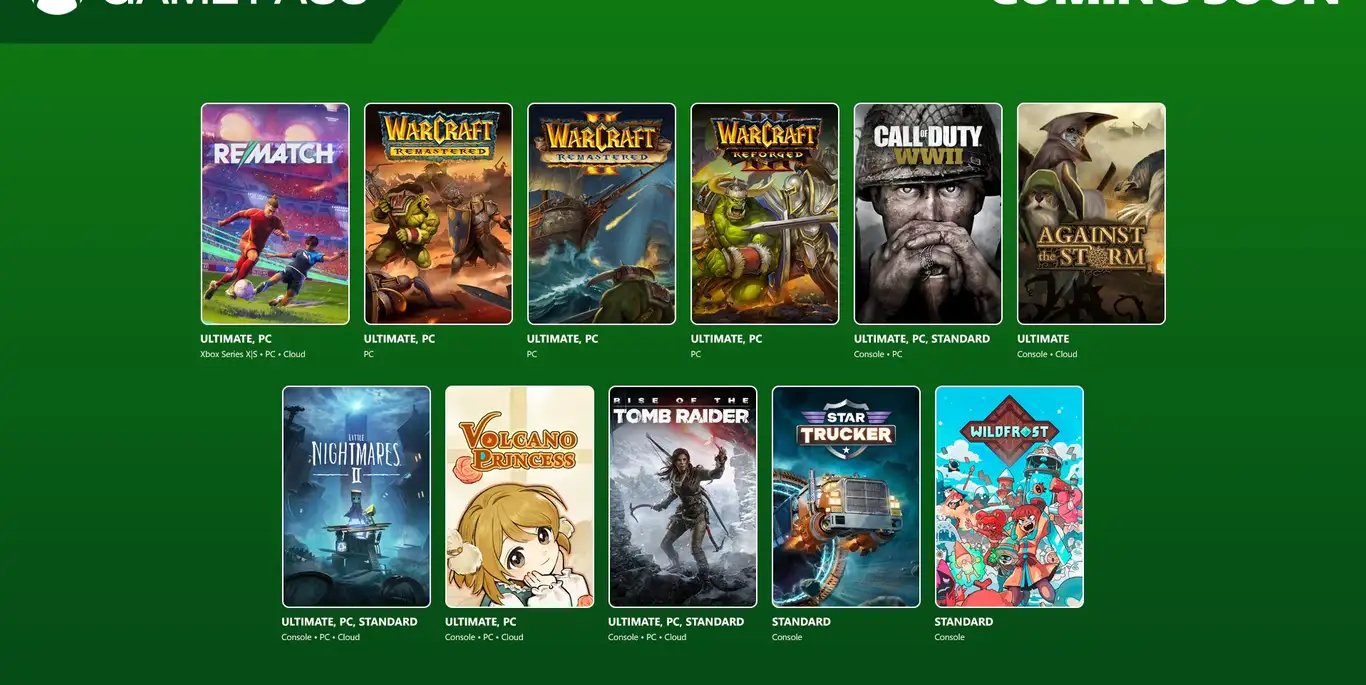1366x685 pixels.
Task: Click the Warcraft III Reforged cover
Action: [x=765, y=214]
